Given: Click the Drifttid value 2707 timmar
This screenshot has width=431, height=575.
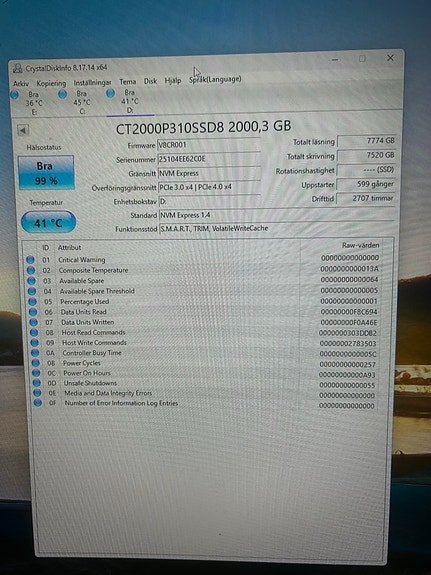Looking at the screenshot, I should point(366,198).
